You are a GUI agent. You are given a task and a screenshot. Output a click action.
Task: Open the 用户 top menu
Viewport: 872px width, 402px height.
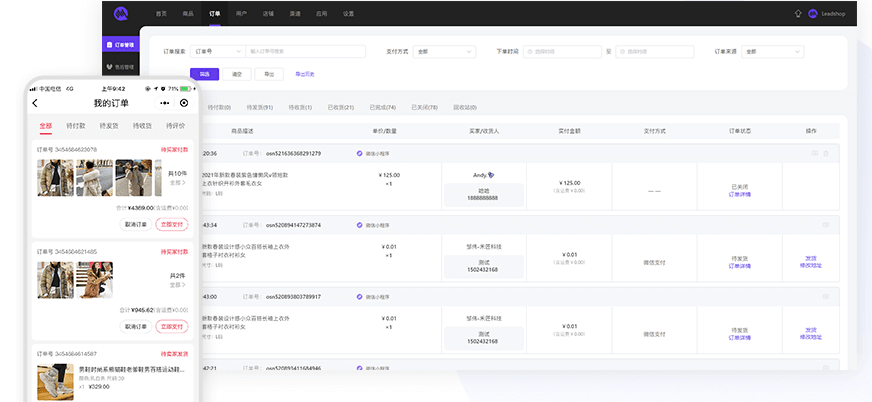coord(241,14)
